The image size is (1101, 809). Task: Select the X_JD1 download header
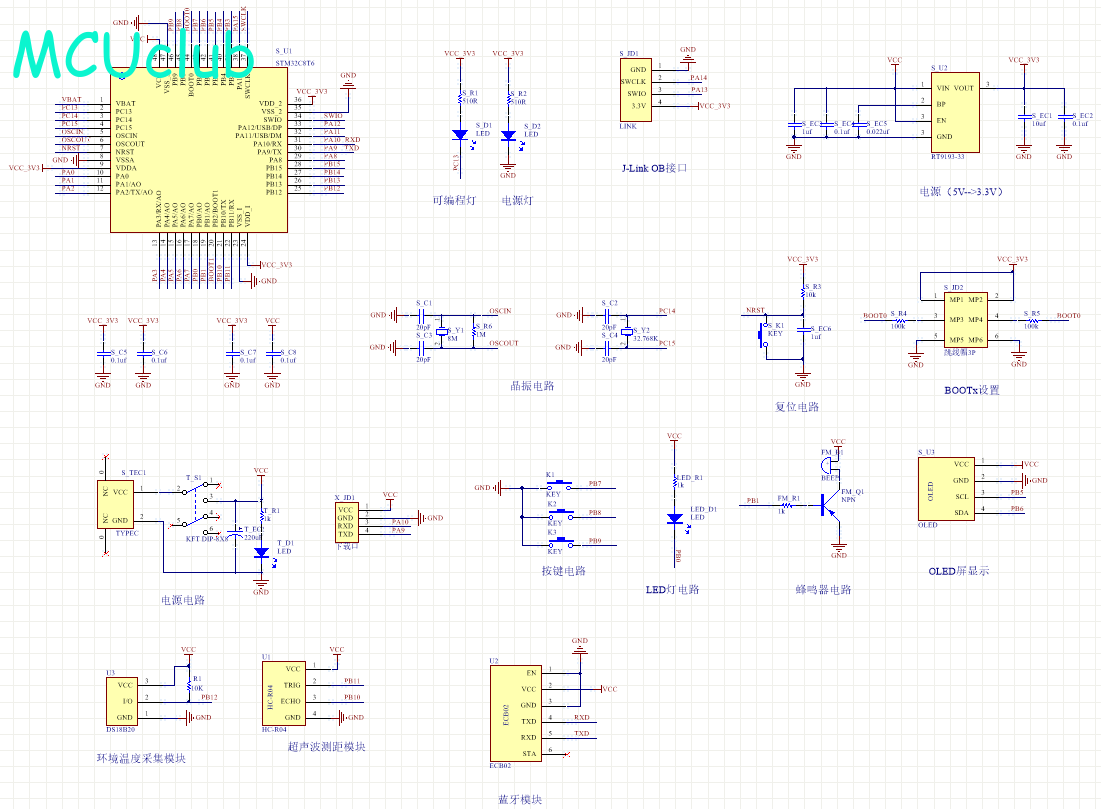coord(347,522)
